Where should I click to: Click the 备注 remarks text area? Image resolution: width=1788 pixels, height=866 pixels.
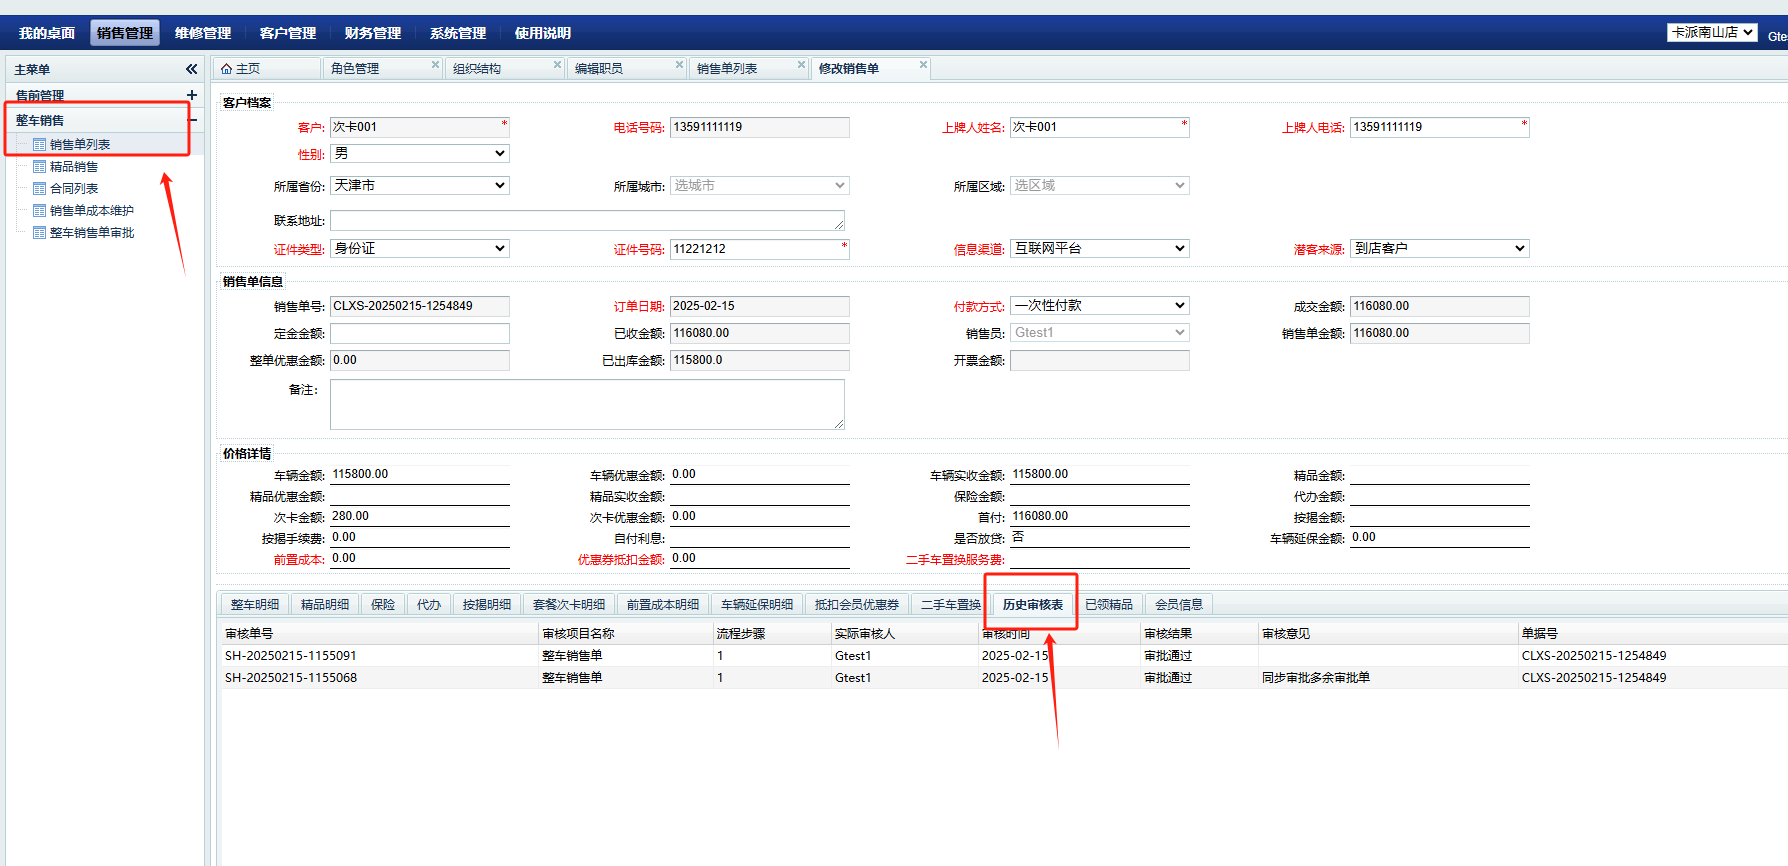tap(587, 404)
